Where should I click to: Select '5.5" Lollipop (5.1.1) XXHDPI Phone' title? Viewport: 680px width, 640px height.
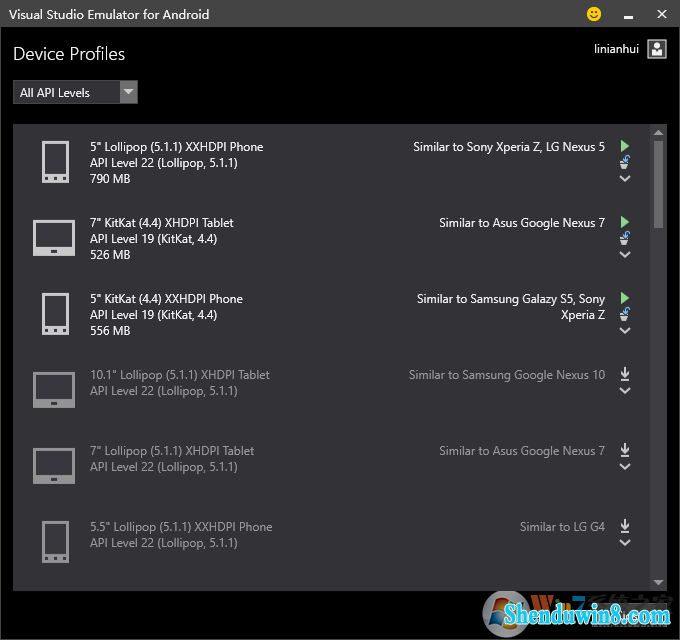point(181,527)
